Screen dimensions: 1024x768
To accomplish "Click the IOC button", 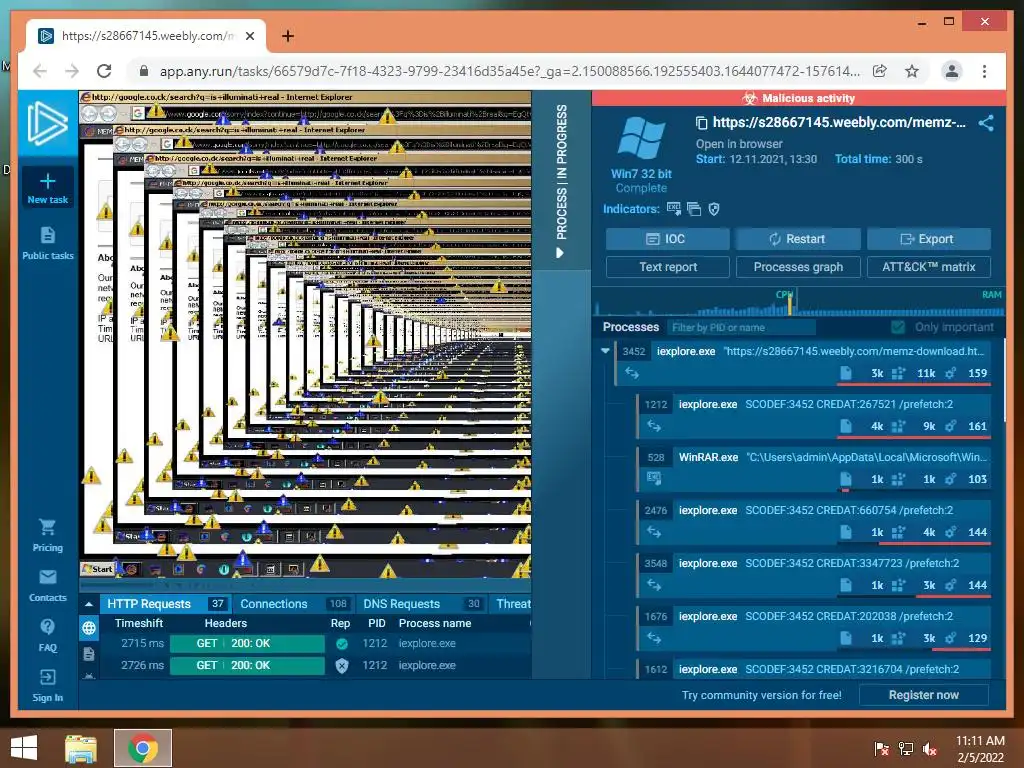I will tap(667, 239).
